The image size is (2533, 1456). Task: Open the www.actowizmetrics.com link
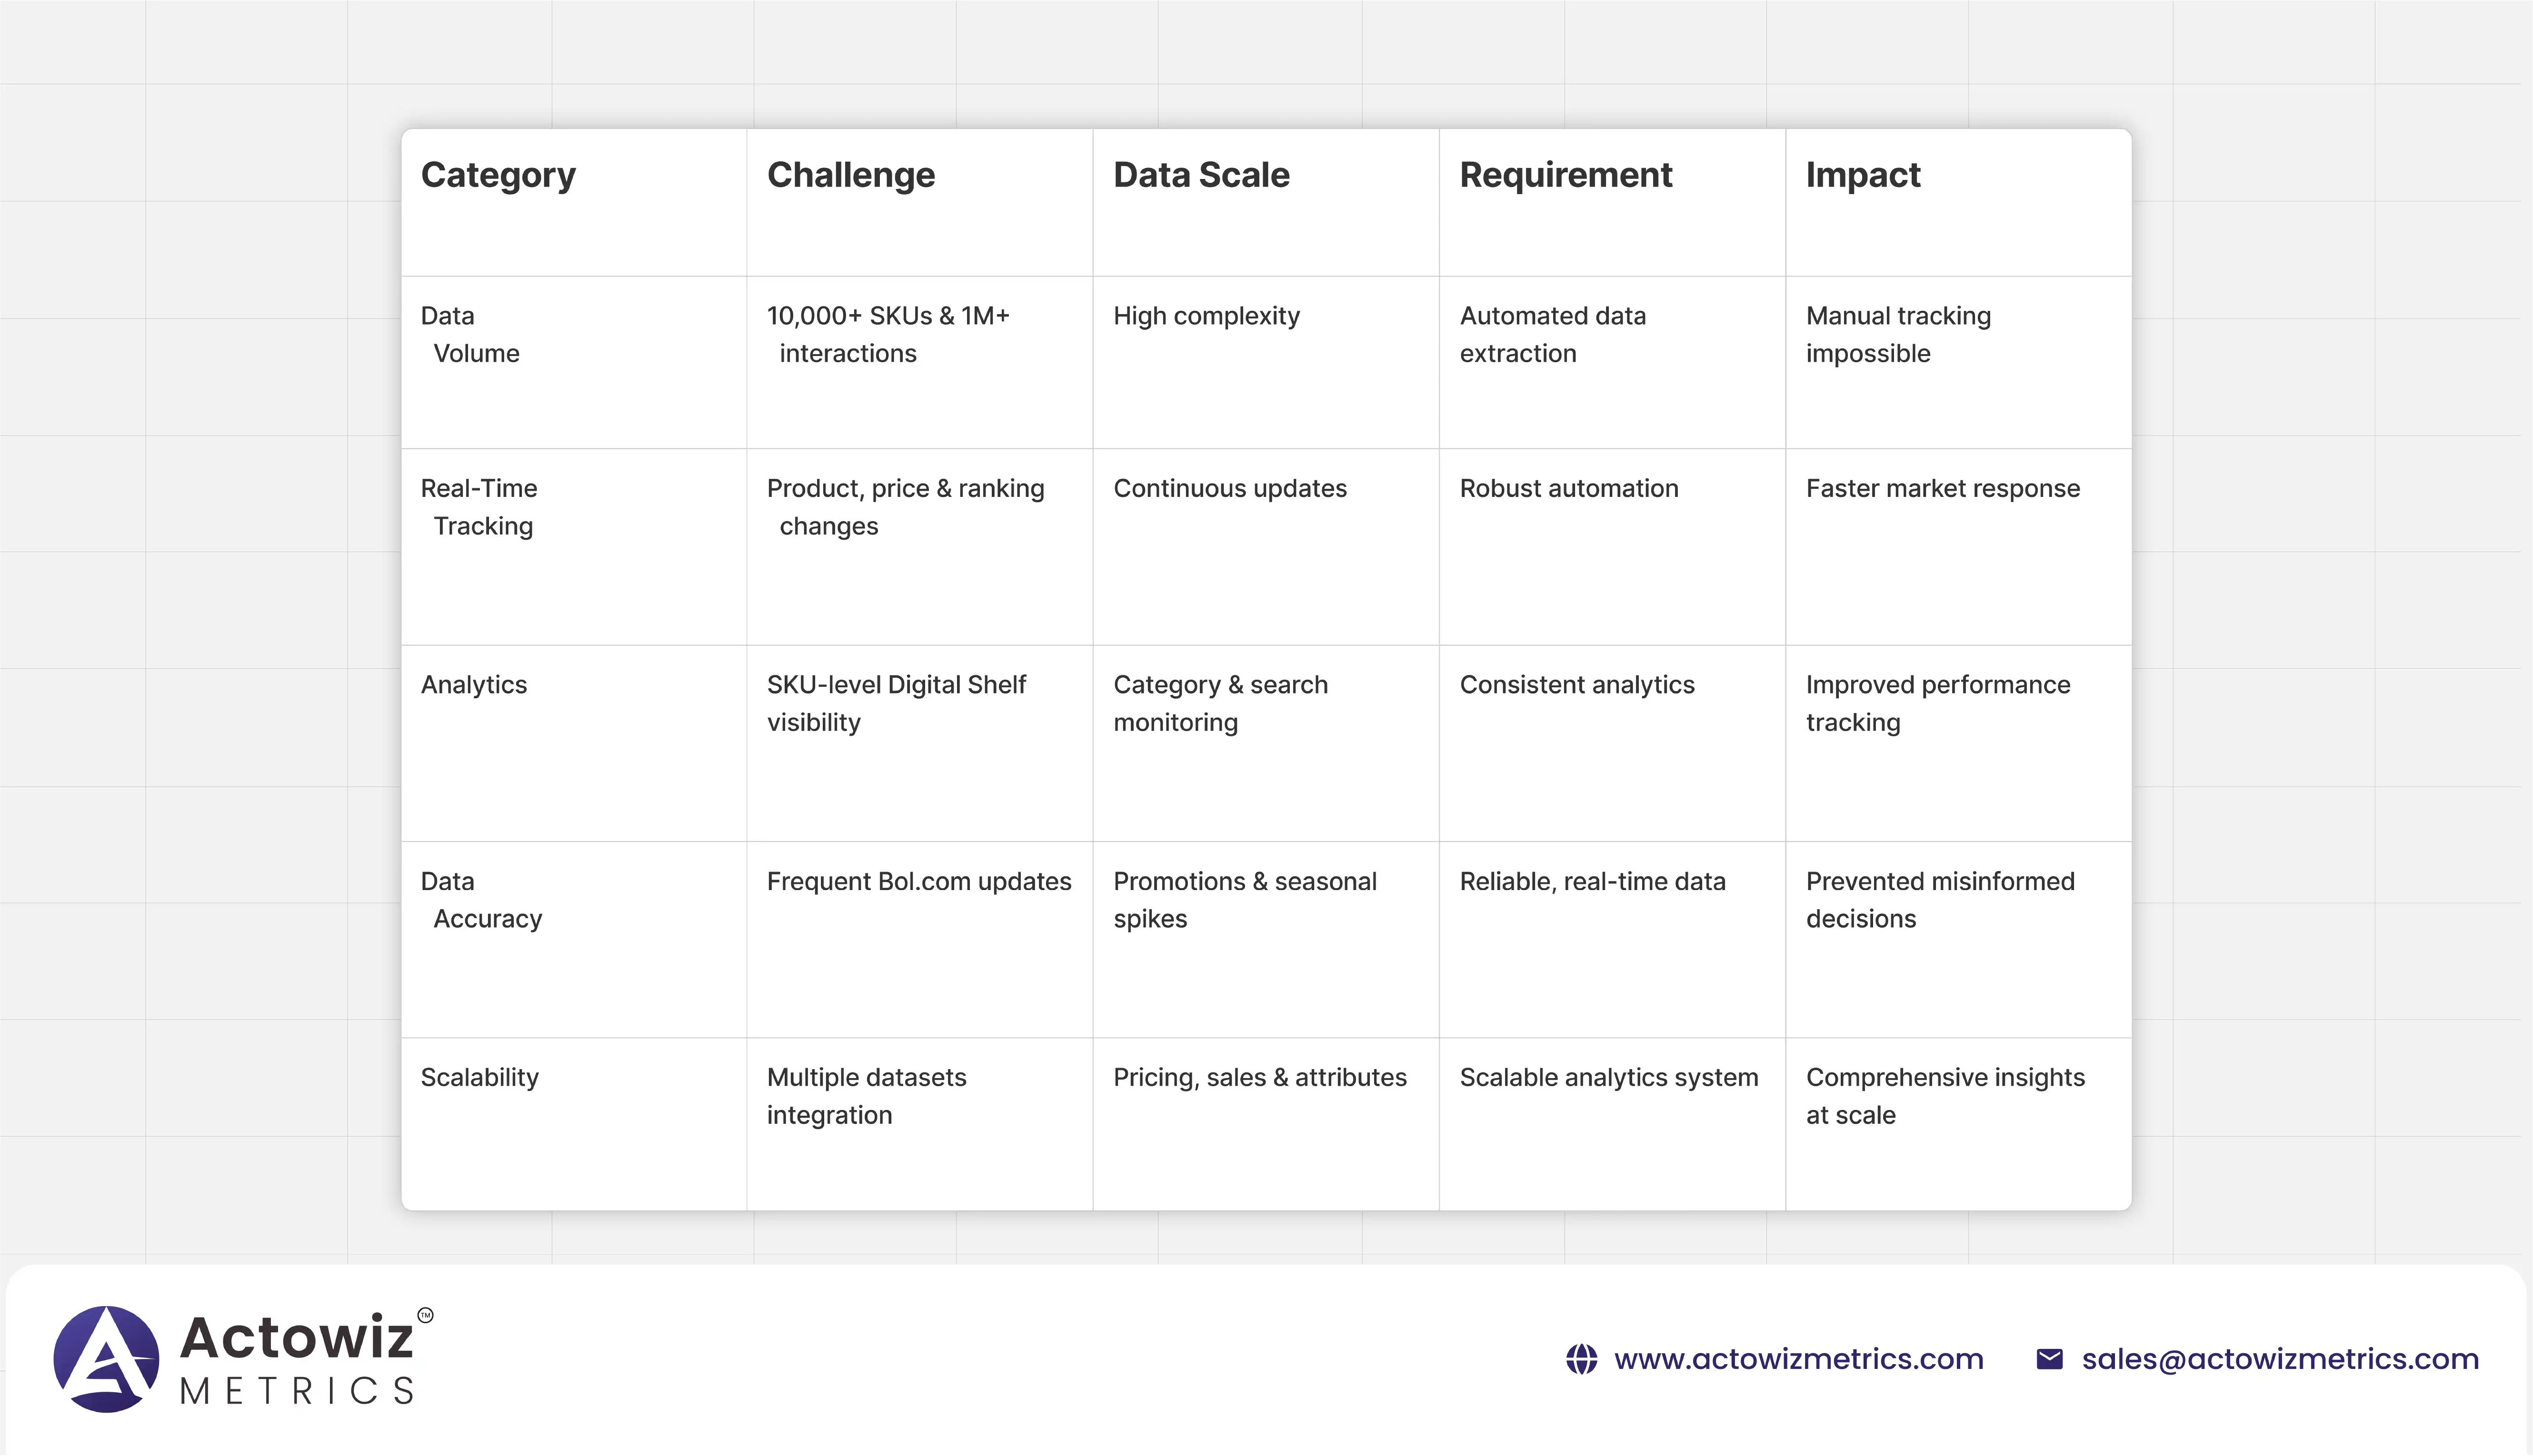coord(1800,1359)
